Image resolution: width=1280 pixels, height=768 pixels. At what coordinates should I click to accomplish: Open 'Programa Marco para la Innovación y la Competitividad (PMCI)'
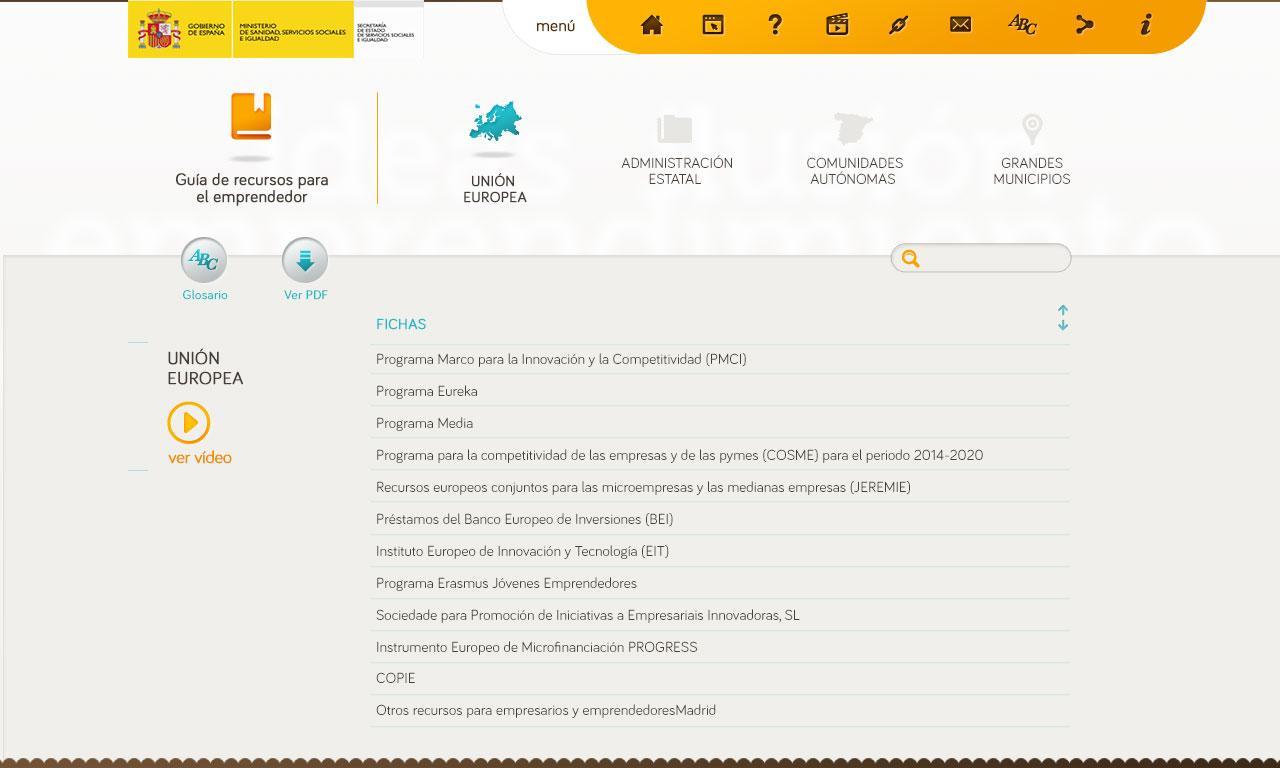pos(561,359)
